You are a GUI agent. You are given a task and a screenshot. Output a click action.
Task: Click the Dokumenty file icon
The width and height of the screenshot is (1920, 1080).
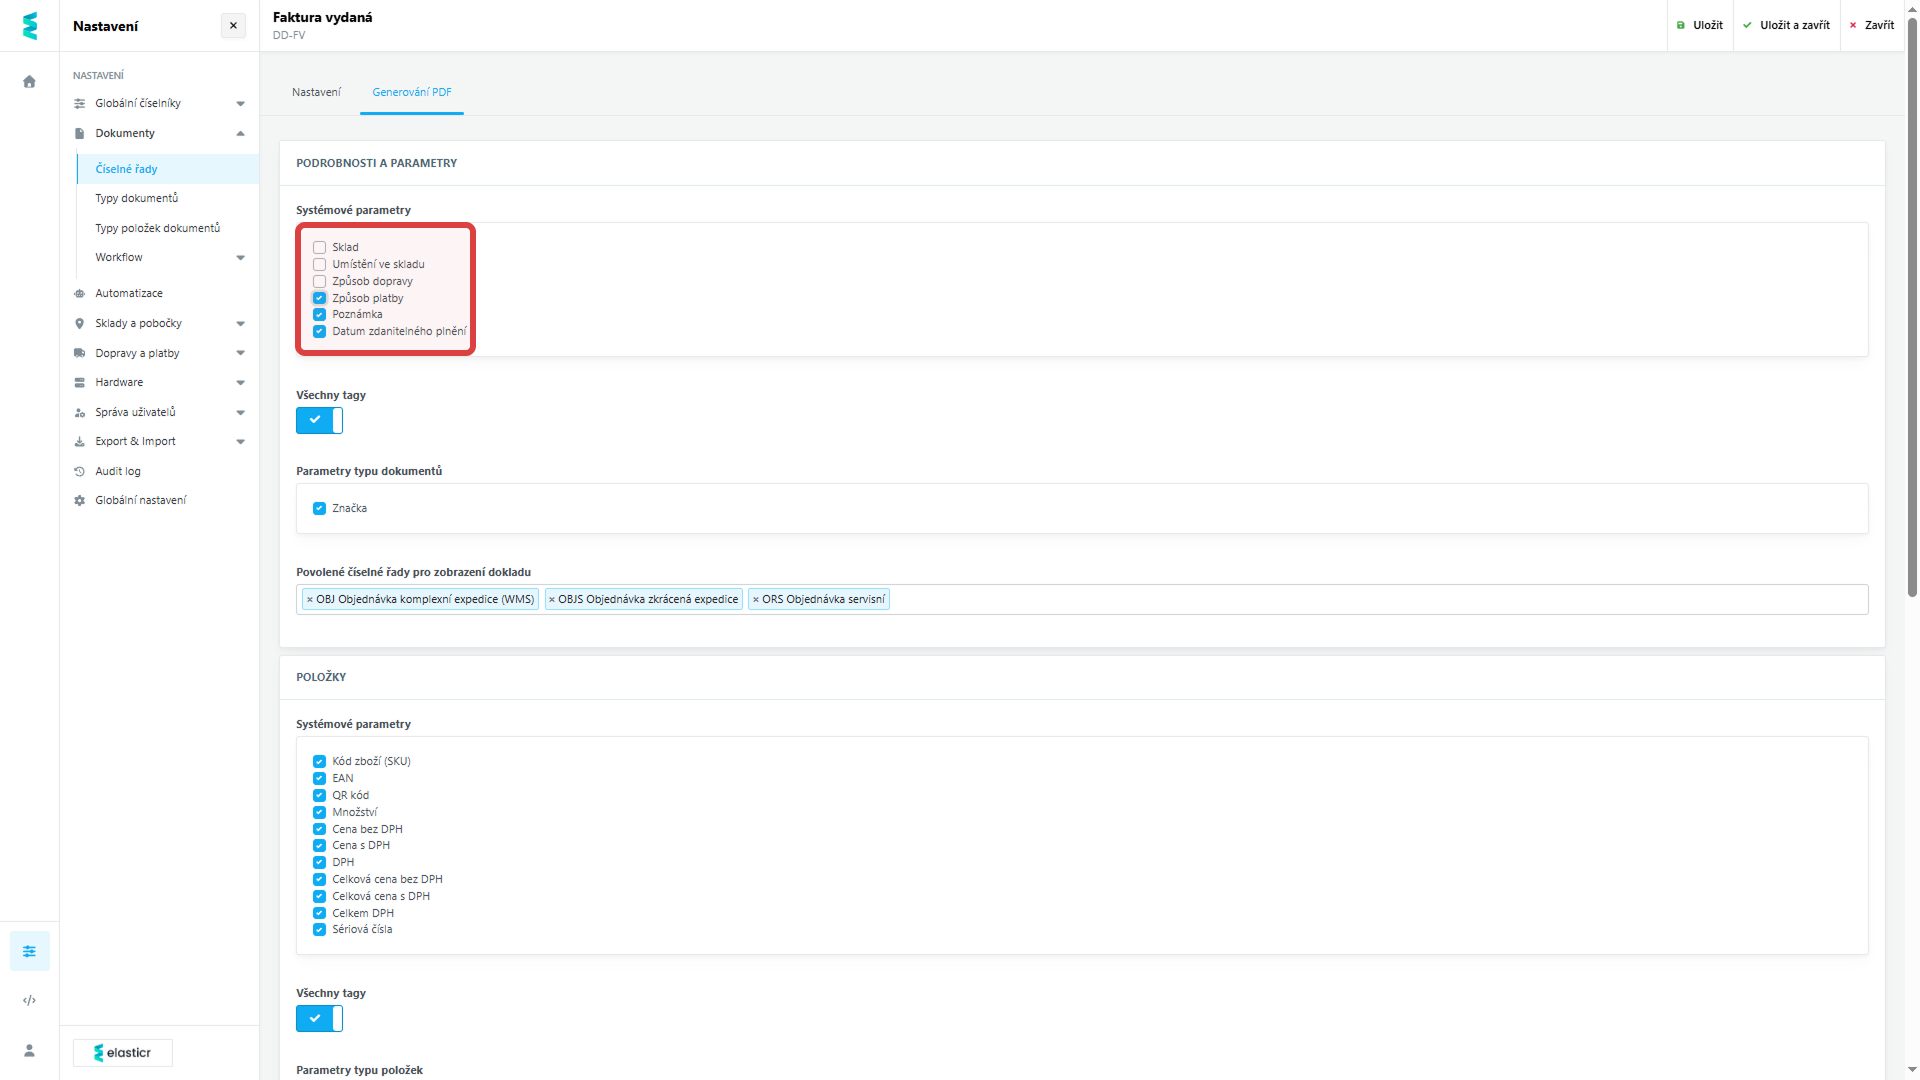click(x=79, y=134)
